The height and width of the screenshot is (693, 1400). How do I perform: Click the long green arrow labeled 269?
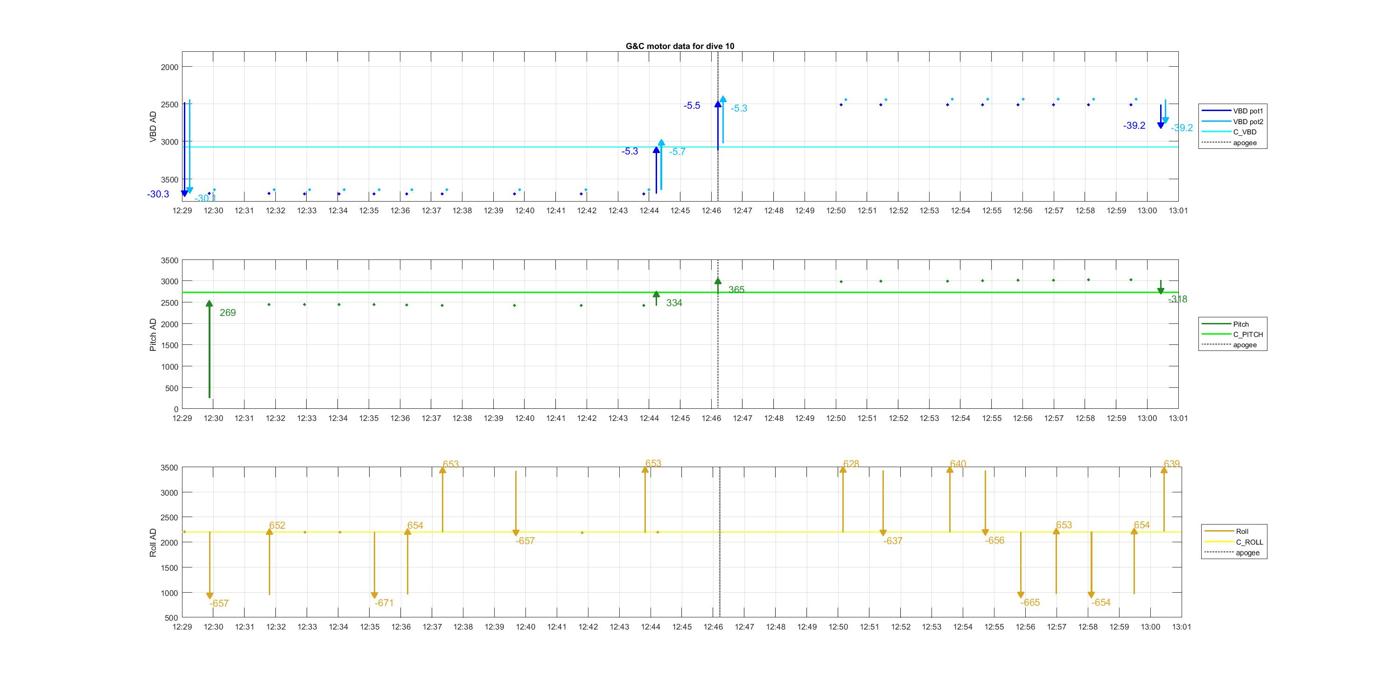209,350
